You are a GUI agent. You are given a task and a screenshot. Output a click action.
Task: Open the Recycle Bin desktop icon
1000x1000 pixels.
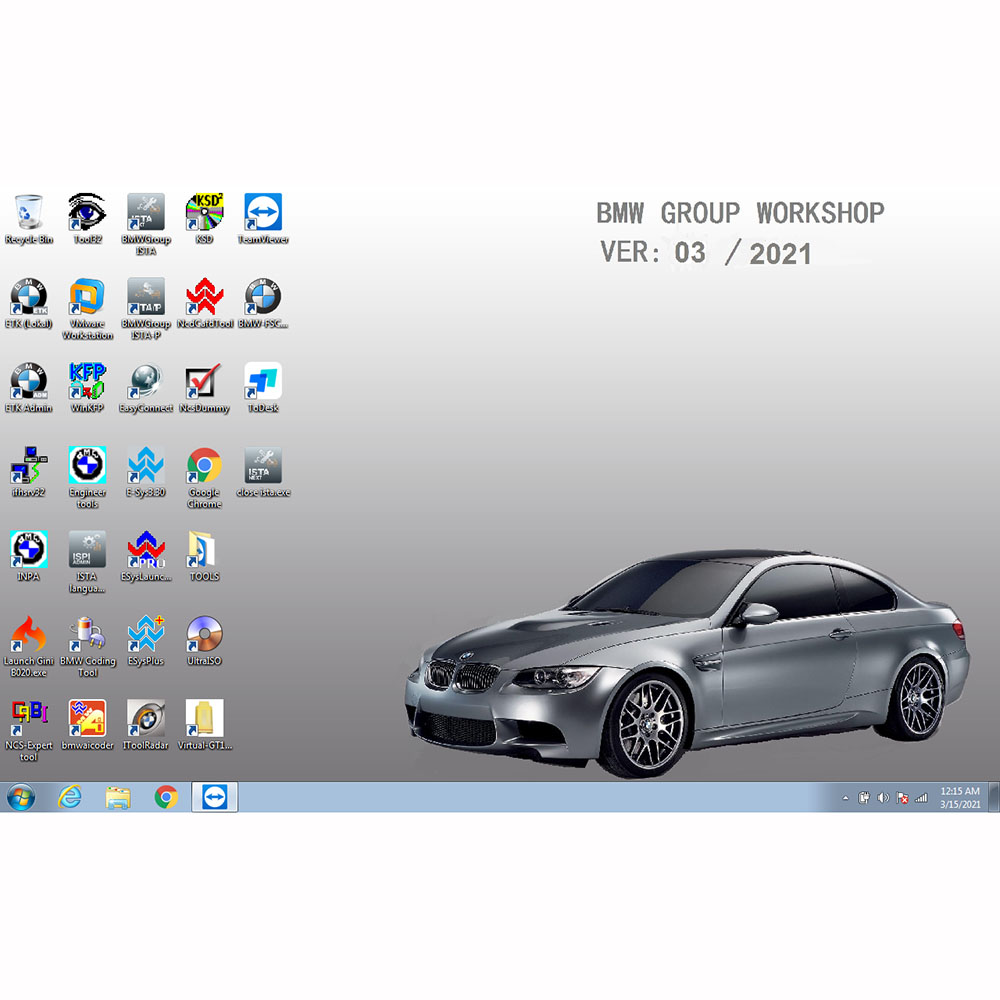pos(29,219)
